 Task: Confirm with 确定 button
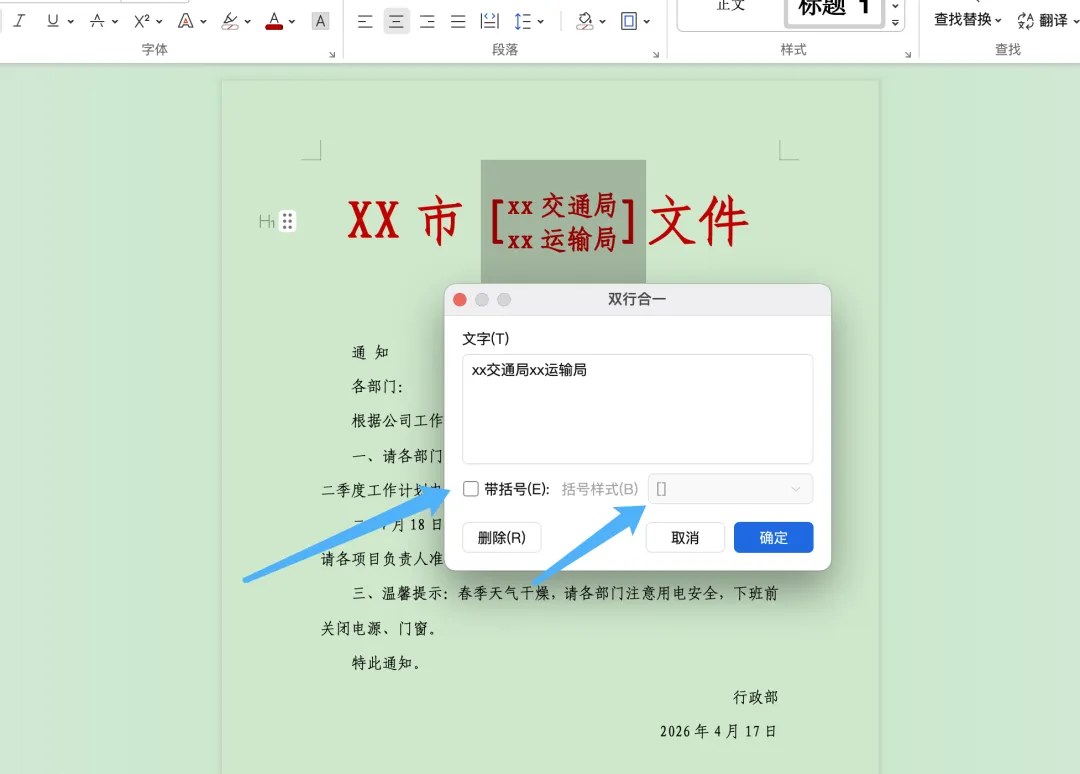point(773,537)
